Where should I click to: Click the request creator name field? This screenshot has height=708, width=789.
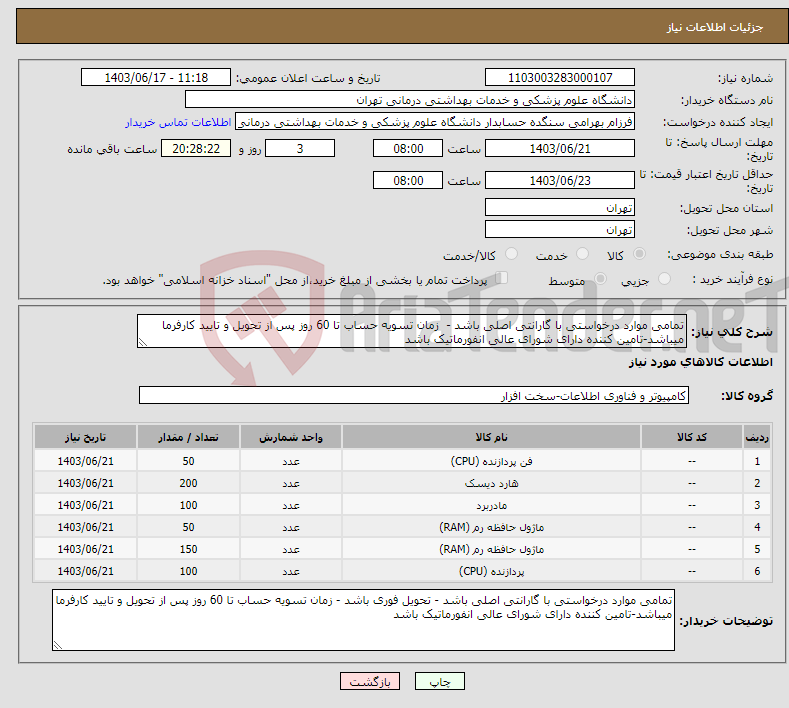tap(435, 122)
